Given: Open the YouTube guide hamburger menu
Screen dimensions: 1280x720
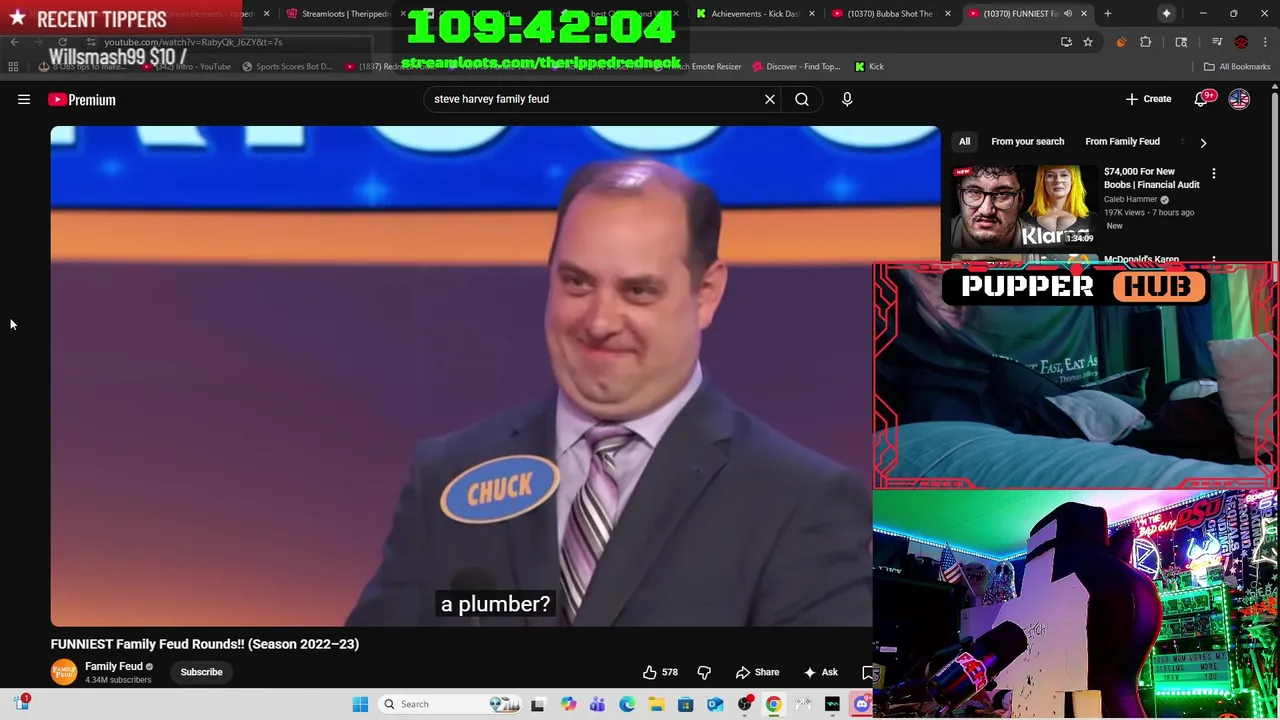Looking at the screenshot, I should 24,99.
